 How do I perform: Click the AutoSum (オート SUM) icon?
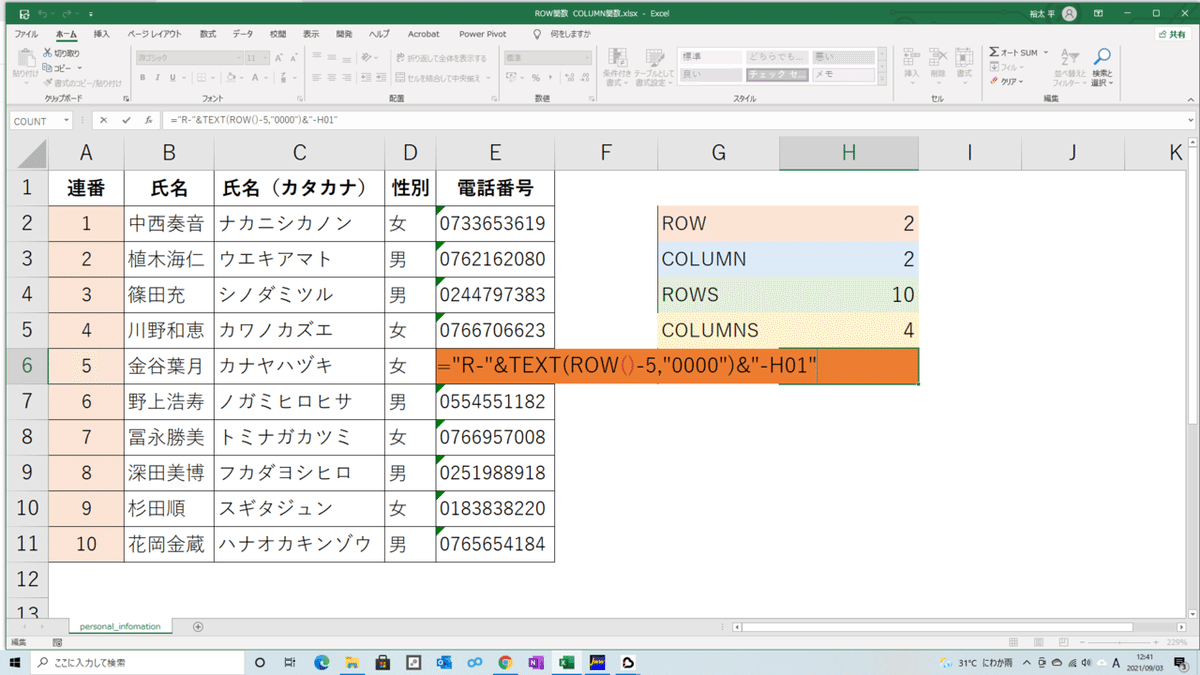[x=995, y=52]
